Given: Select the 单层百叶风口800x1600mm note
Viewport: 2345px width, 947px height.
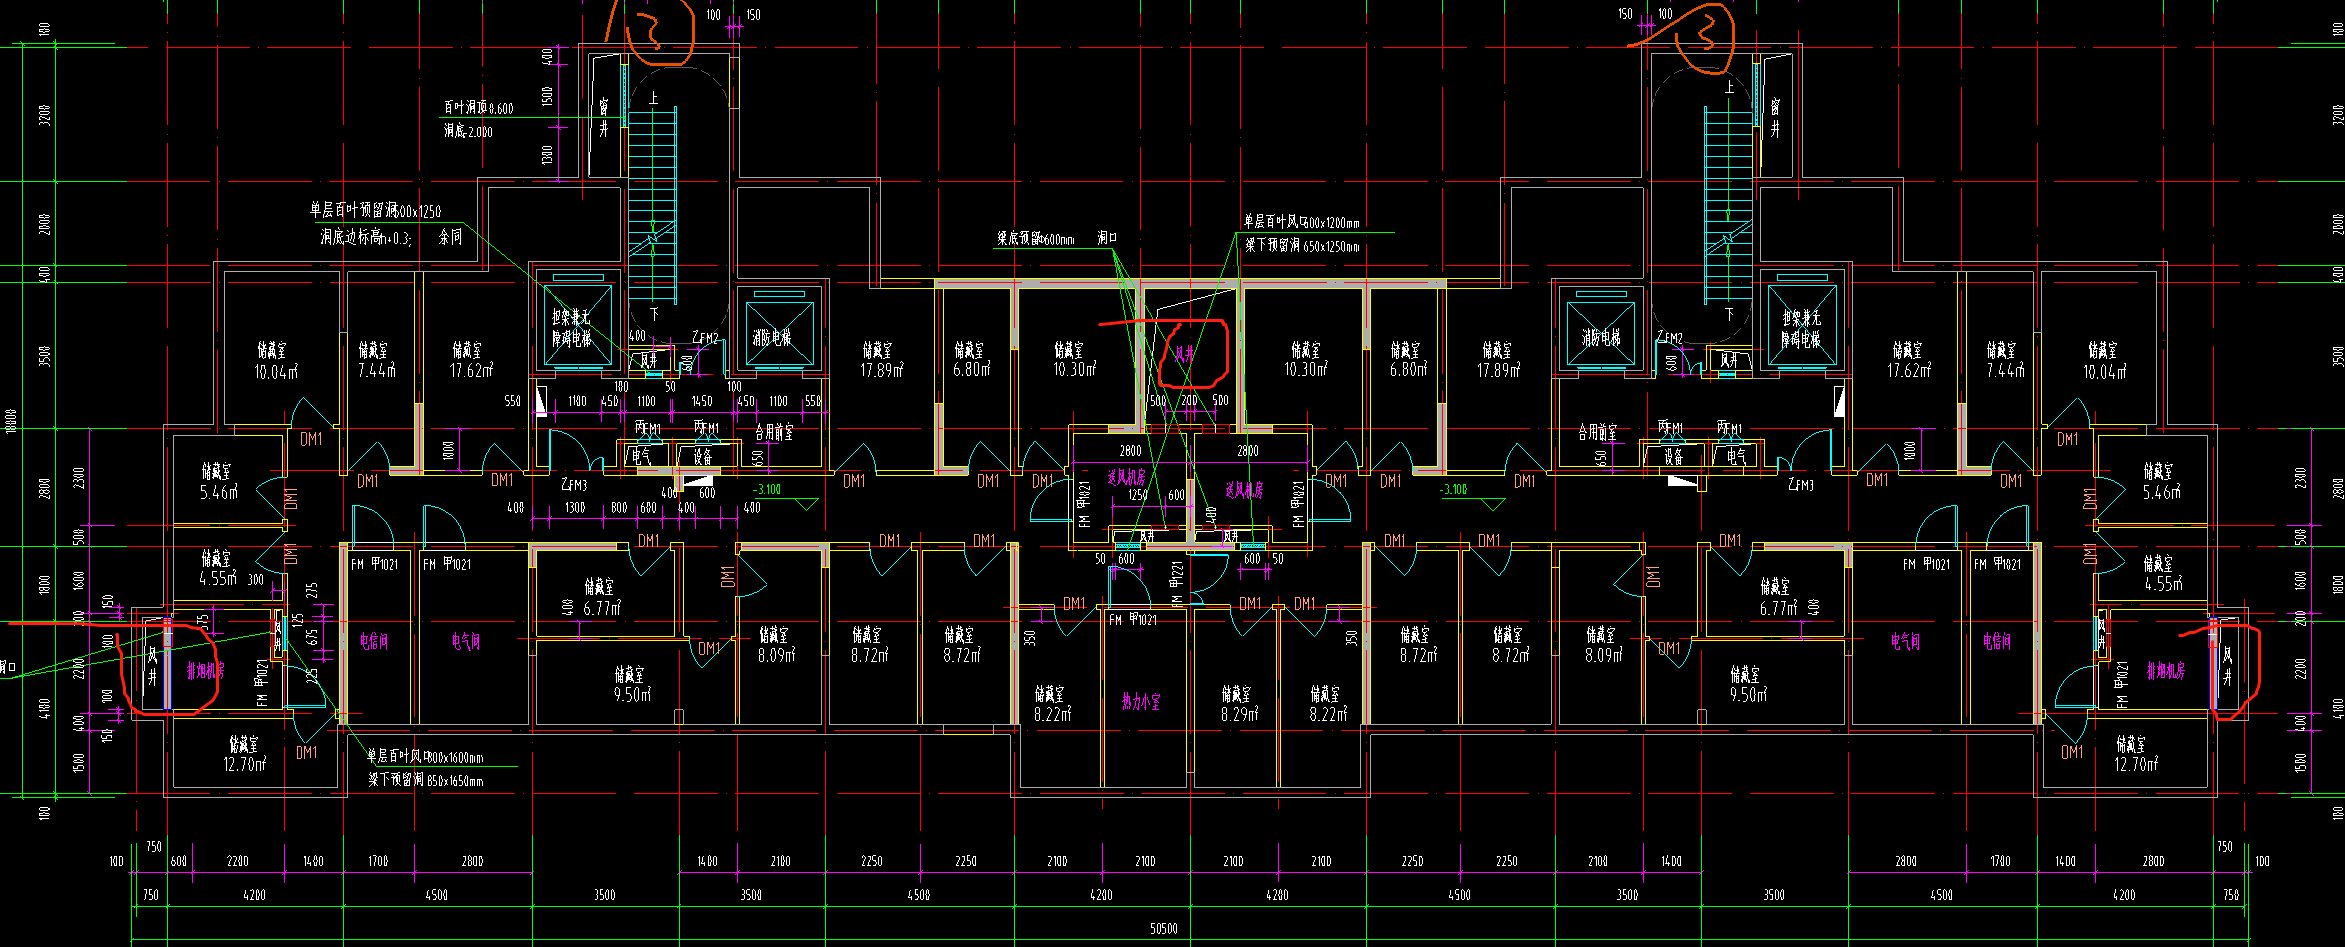Looking at the screenshot, I should tap(425, 757).
